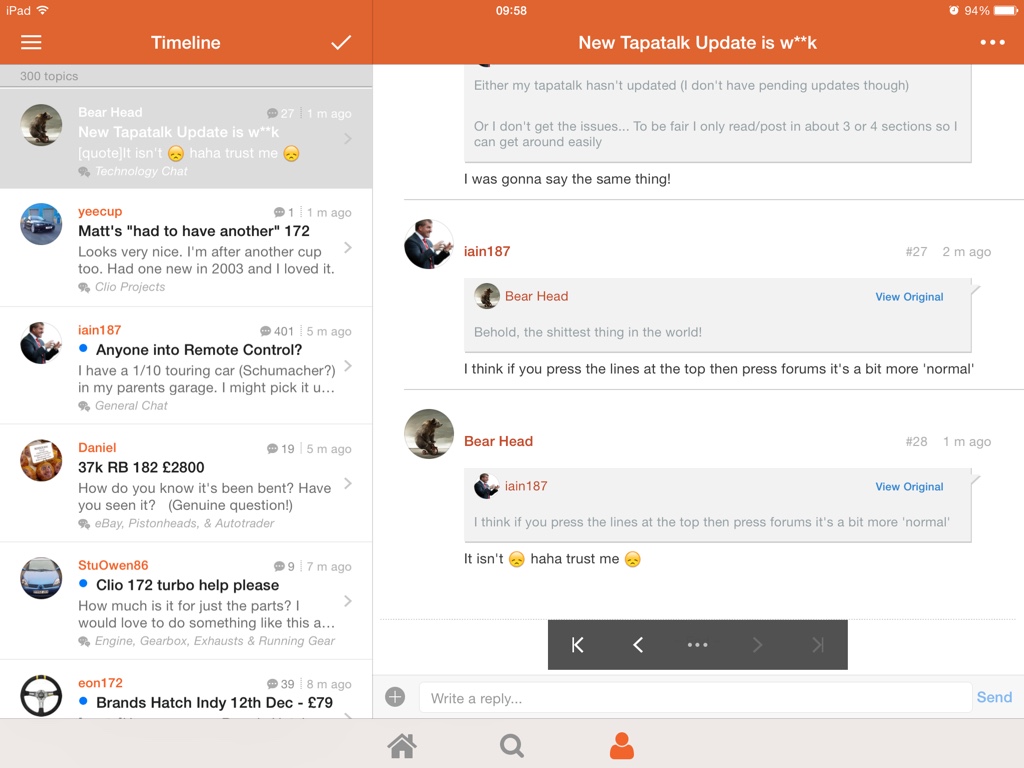Image resolution: width=1024 pixels, height=768 pixels.
Task: Open iain187 username on post #27
Action: tap(487, 252)
